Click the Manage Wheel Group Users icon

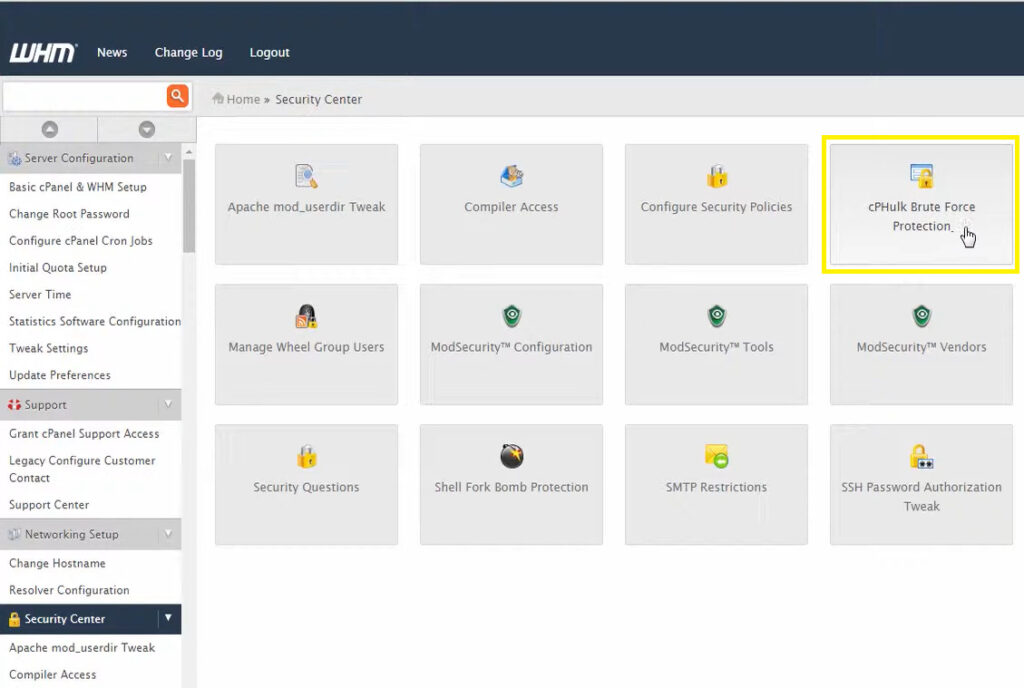click(306, 317)
